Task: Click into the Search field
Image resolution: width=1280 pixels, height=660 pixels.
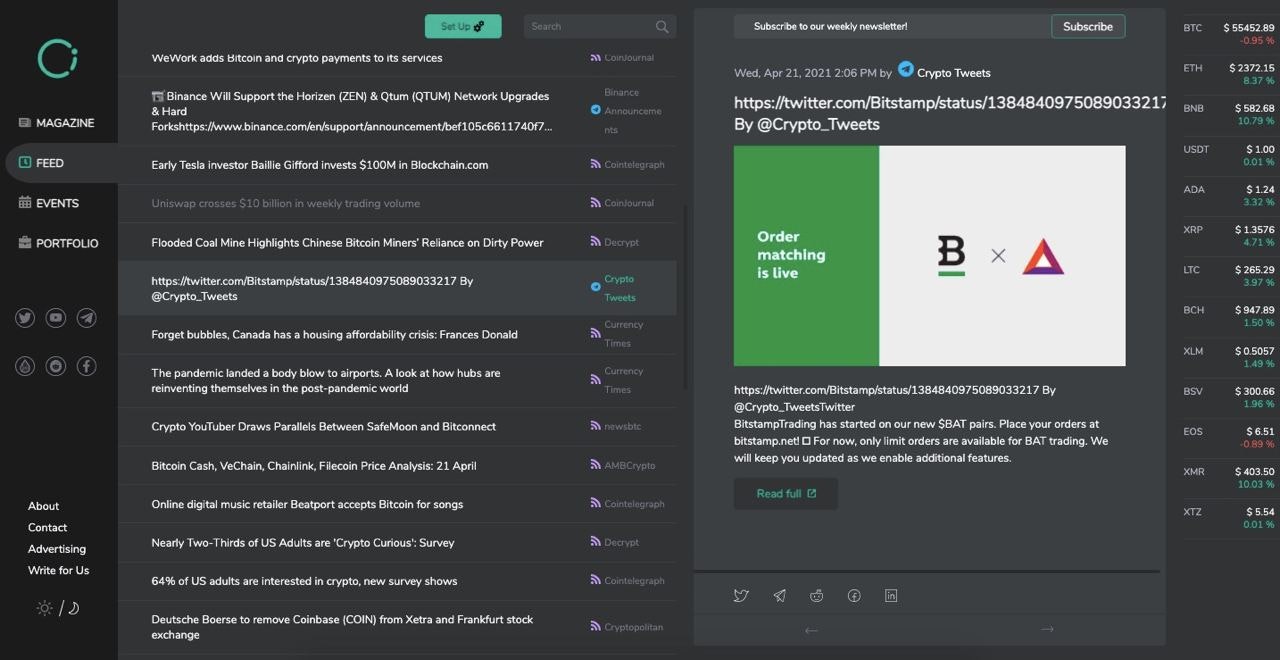Action: coord(600,27)
